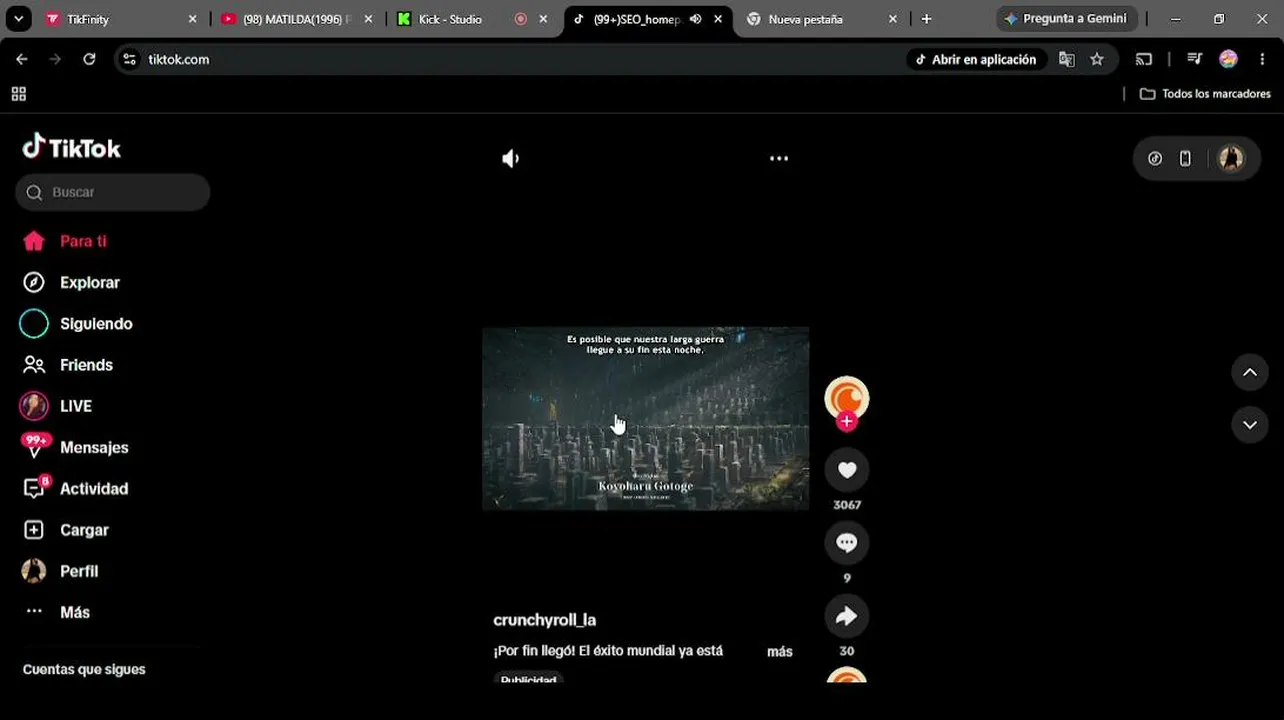Open the phone app icon

[1185, 158]
